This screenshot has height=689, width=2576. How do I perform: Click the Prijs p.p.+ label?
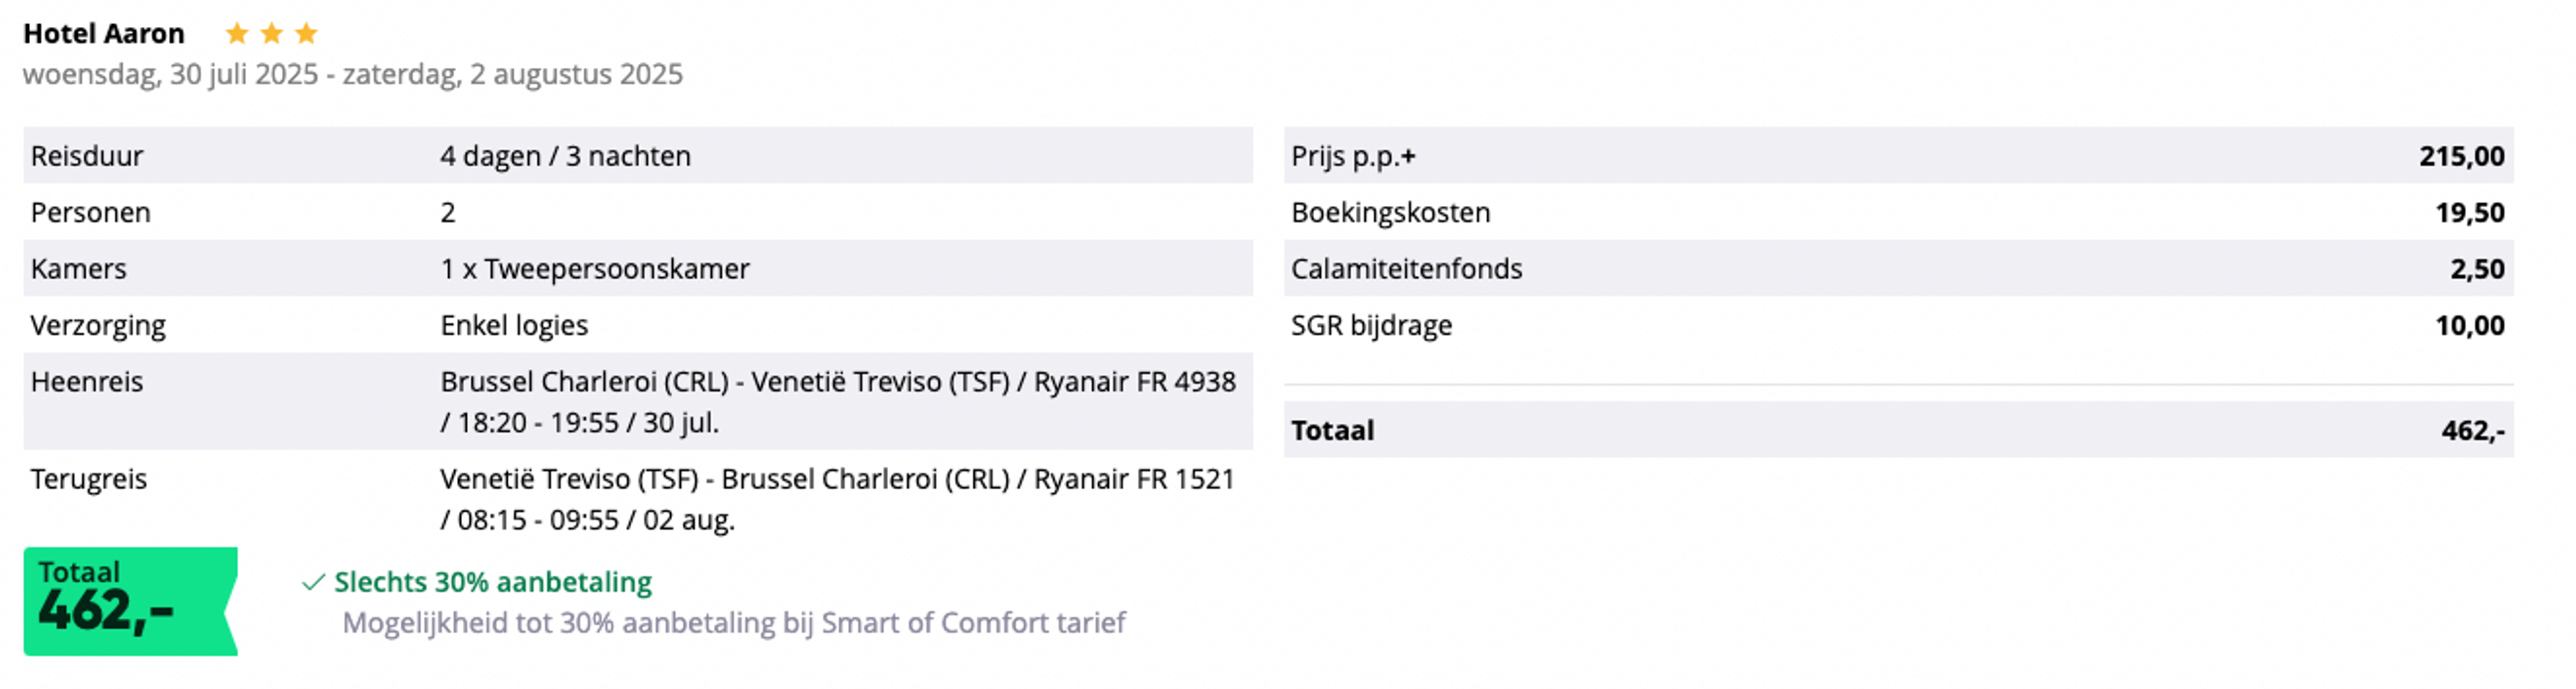[x=1353, y=156]
